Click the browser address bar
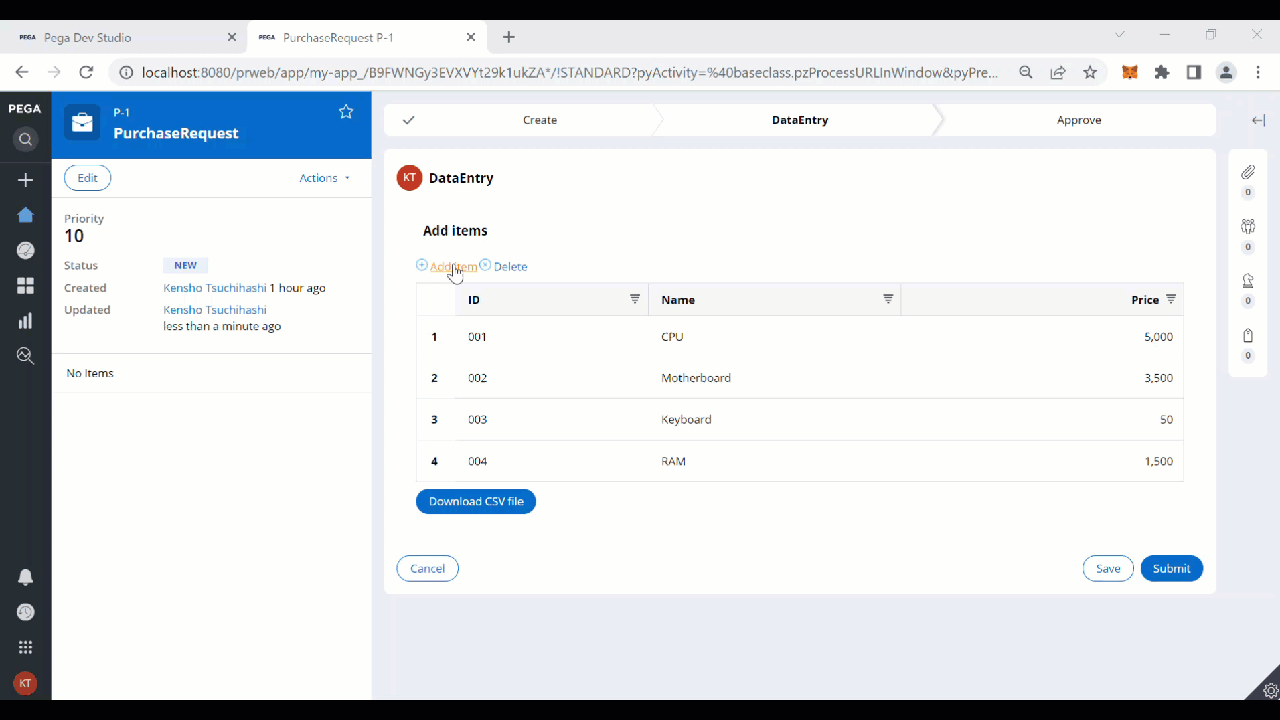The width and height of the screenshot is (1280, 720). [560, 72]
